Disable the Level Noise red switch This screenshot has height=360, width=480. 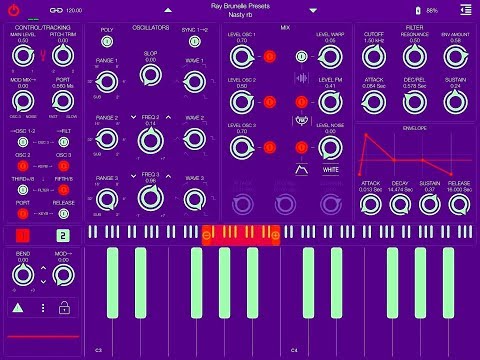(x=301, y=147)
